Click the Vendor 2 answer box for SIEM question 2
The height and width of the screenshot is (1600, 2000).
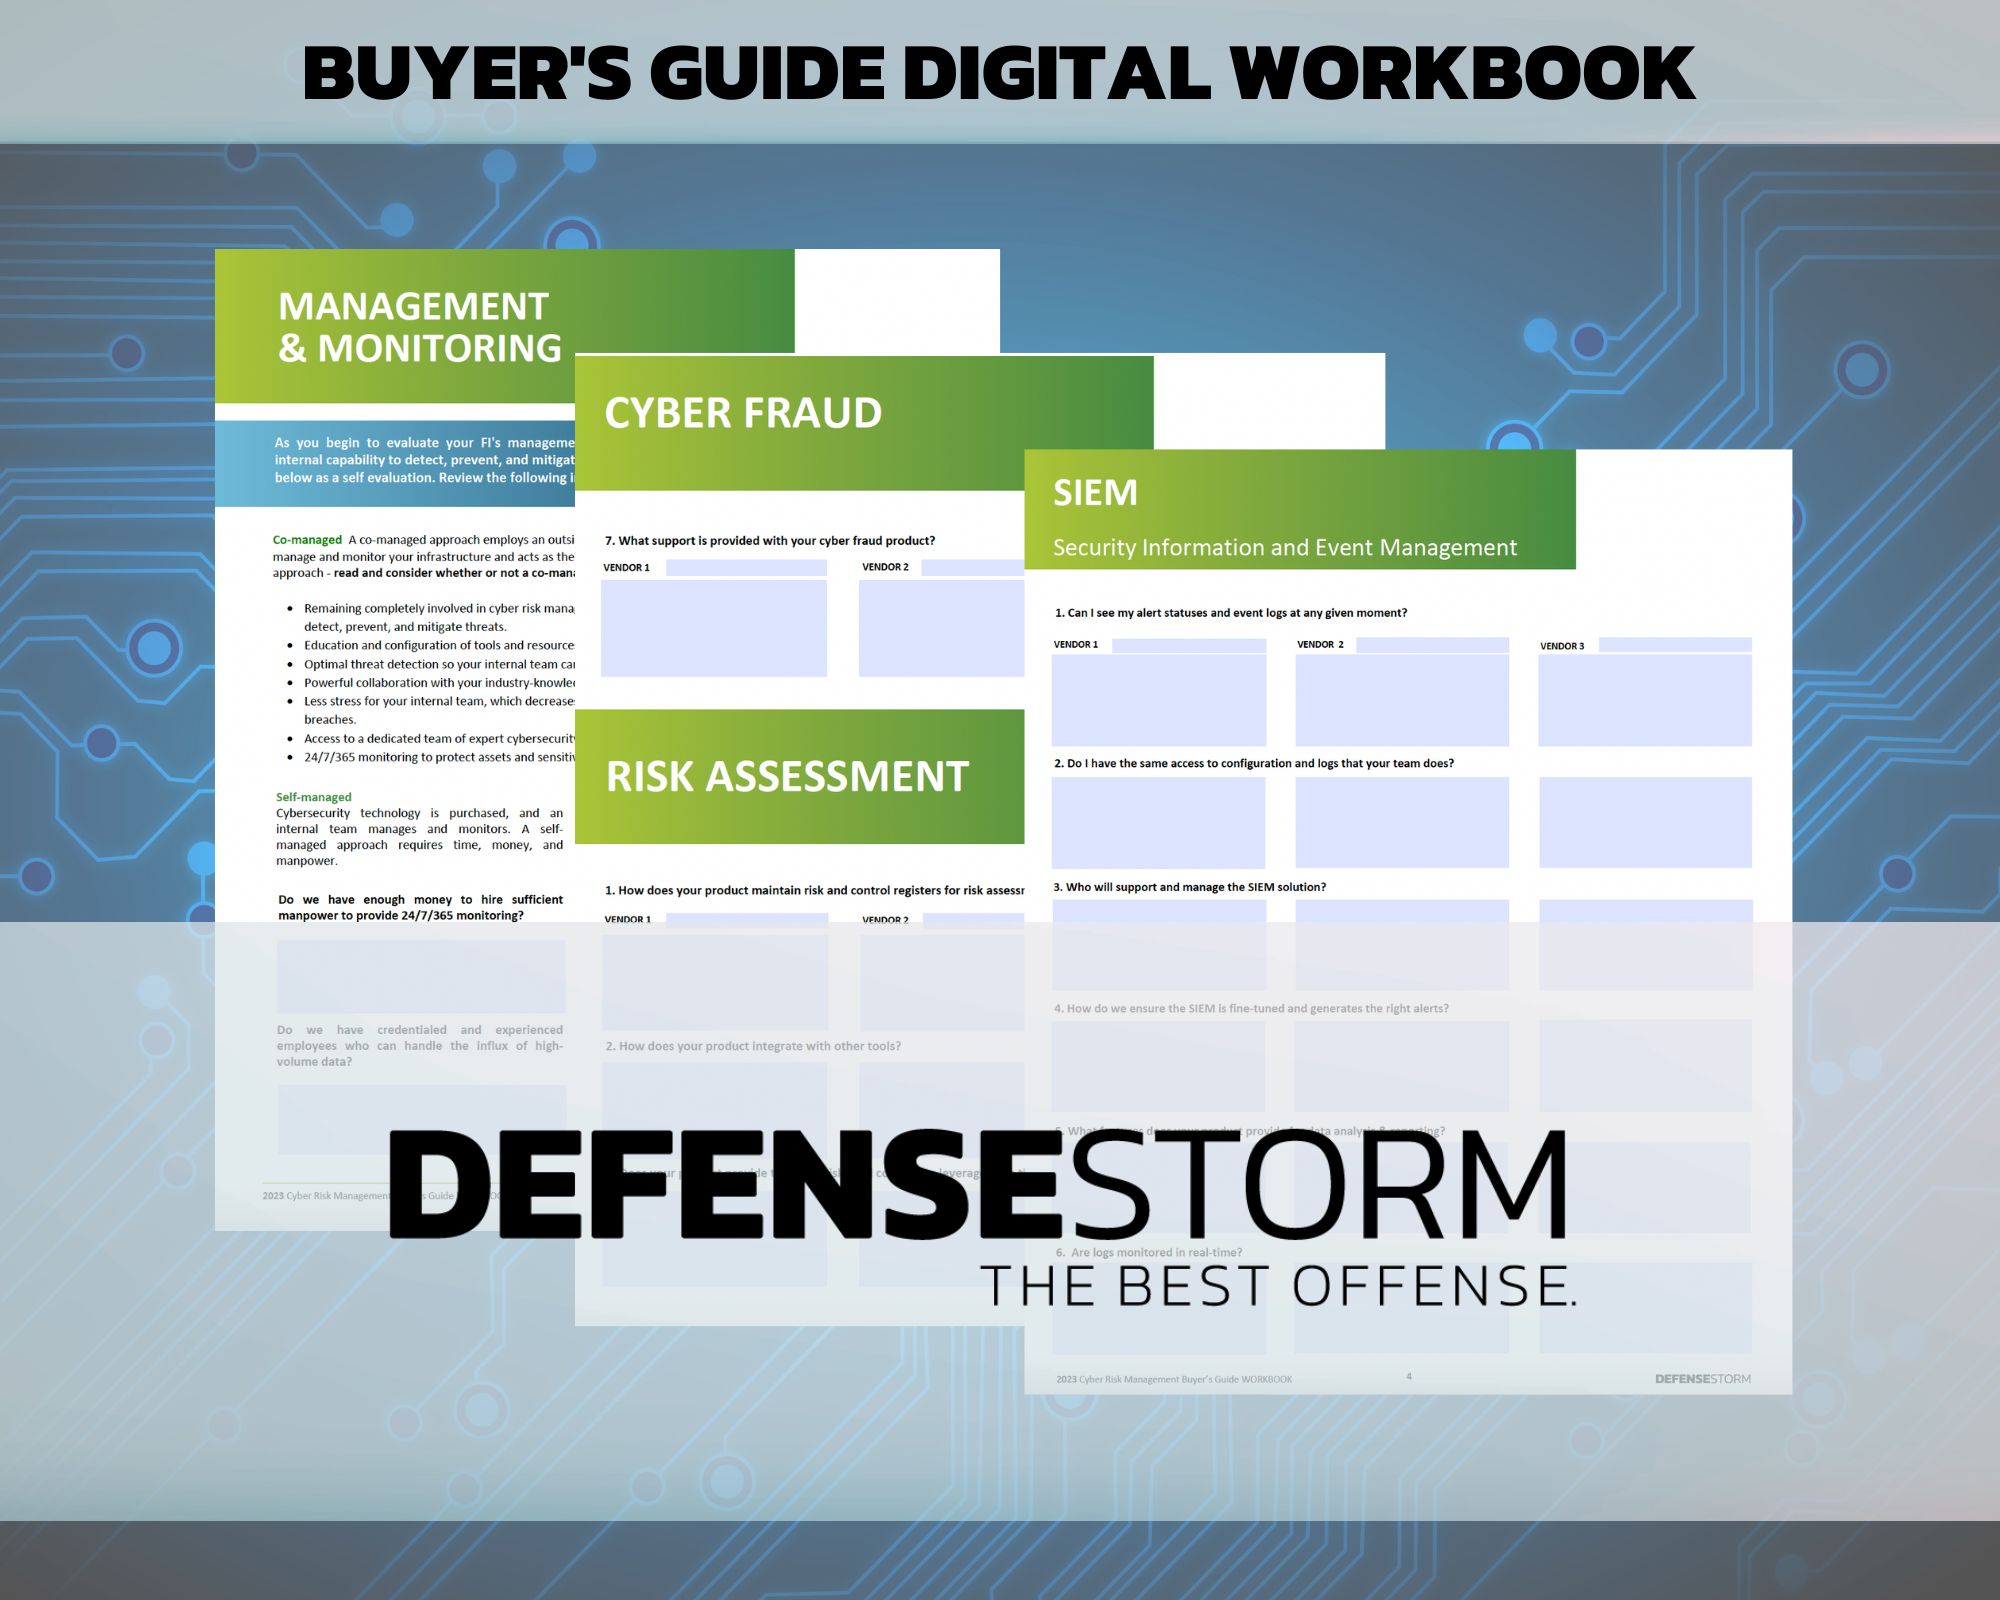[1402, 822]
